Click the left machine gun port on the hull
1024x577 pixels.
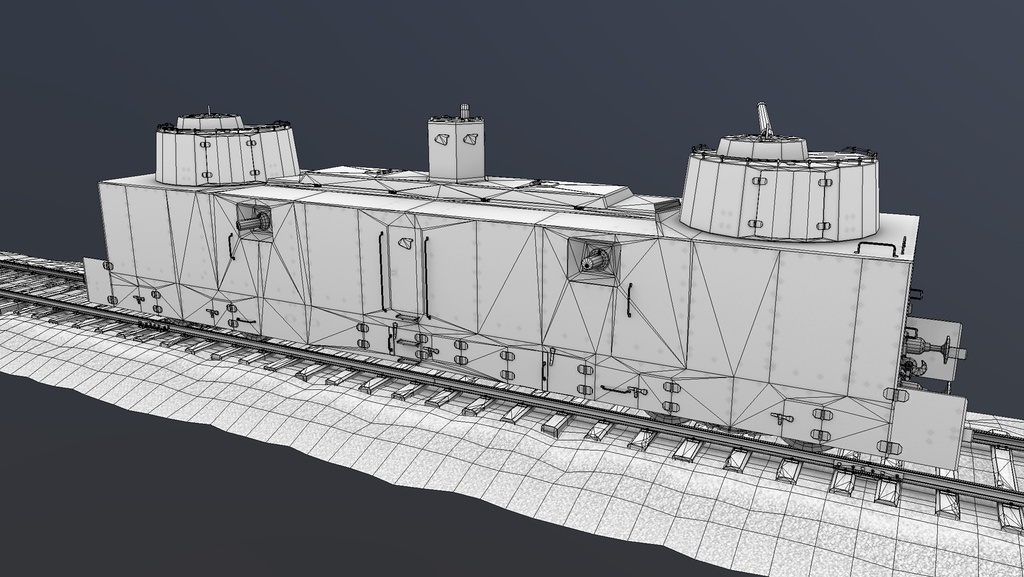[x=255, y=222]
